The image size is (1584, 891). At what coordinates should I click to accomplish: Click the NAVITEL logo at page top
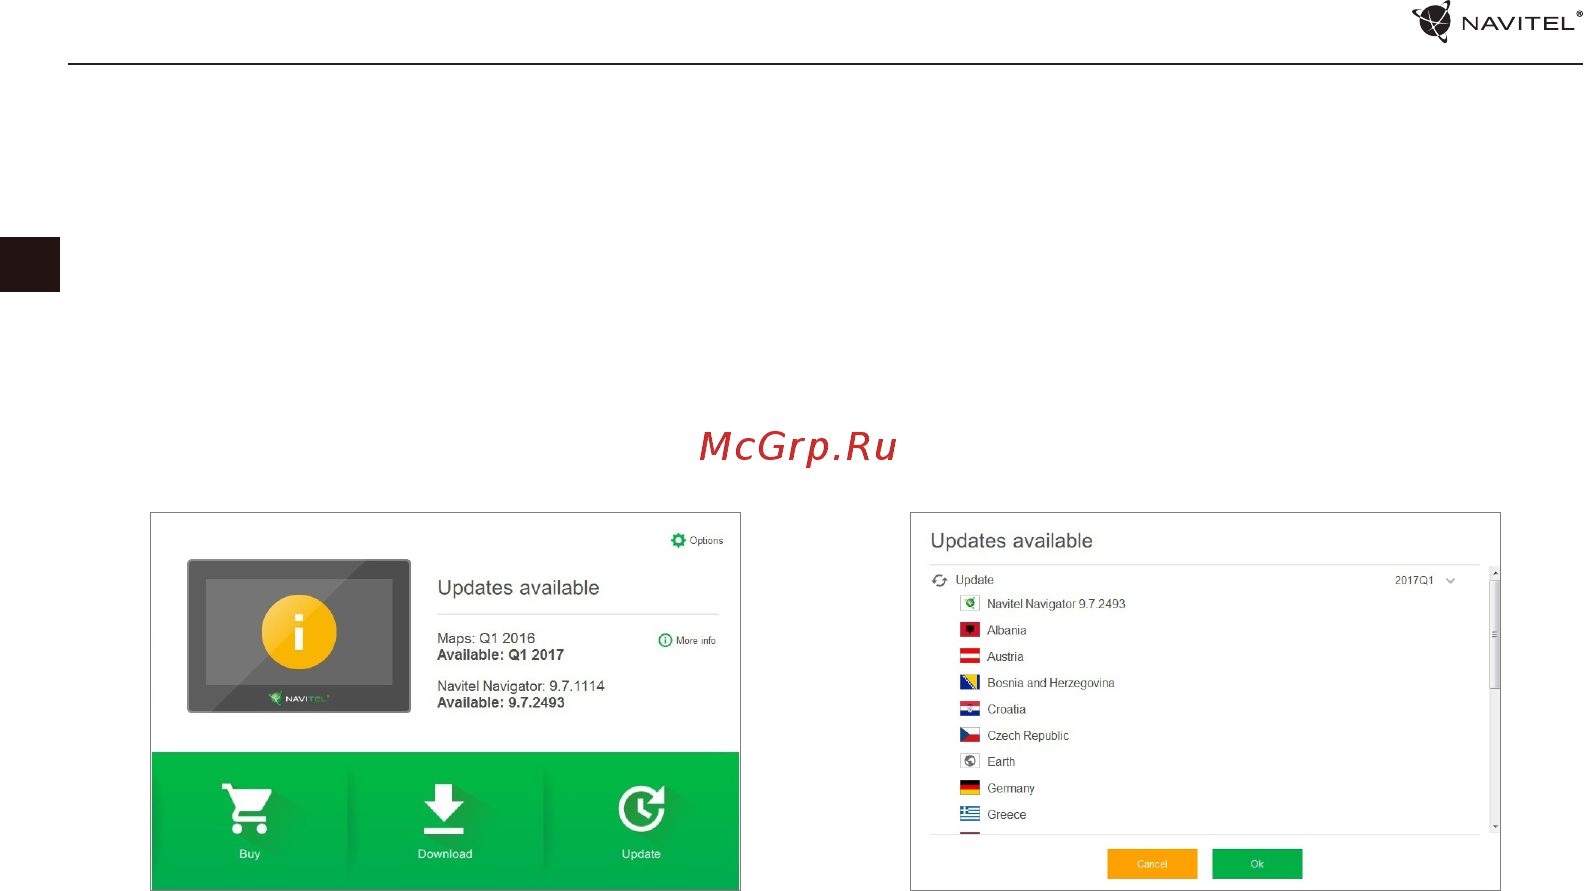(1496, 22)
